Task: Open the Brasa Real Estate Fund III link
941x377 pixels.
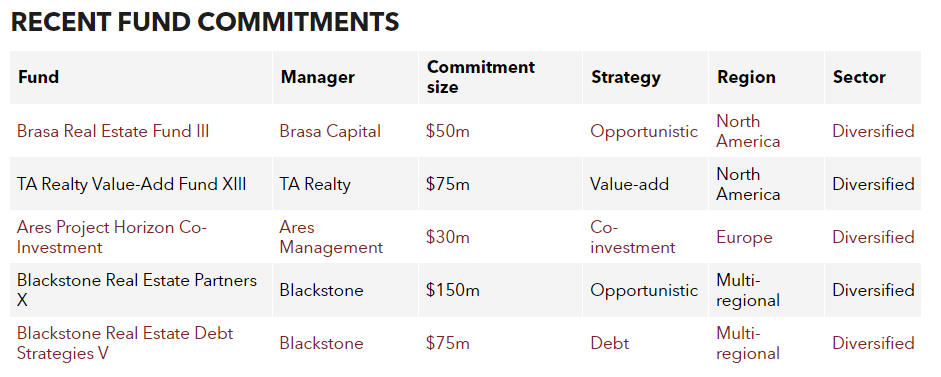Action: point(113,131)
